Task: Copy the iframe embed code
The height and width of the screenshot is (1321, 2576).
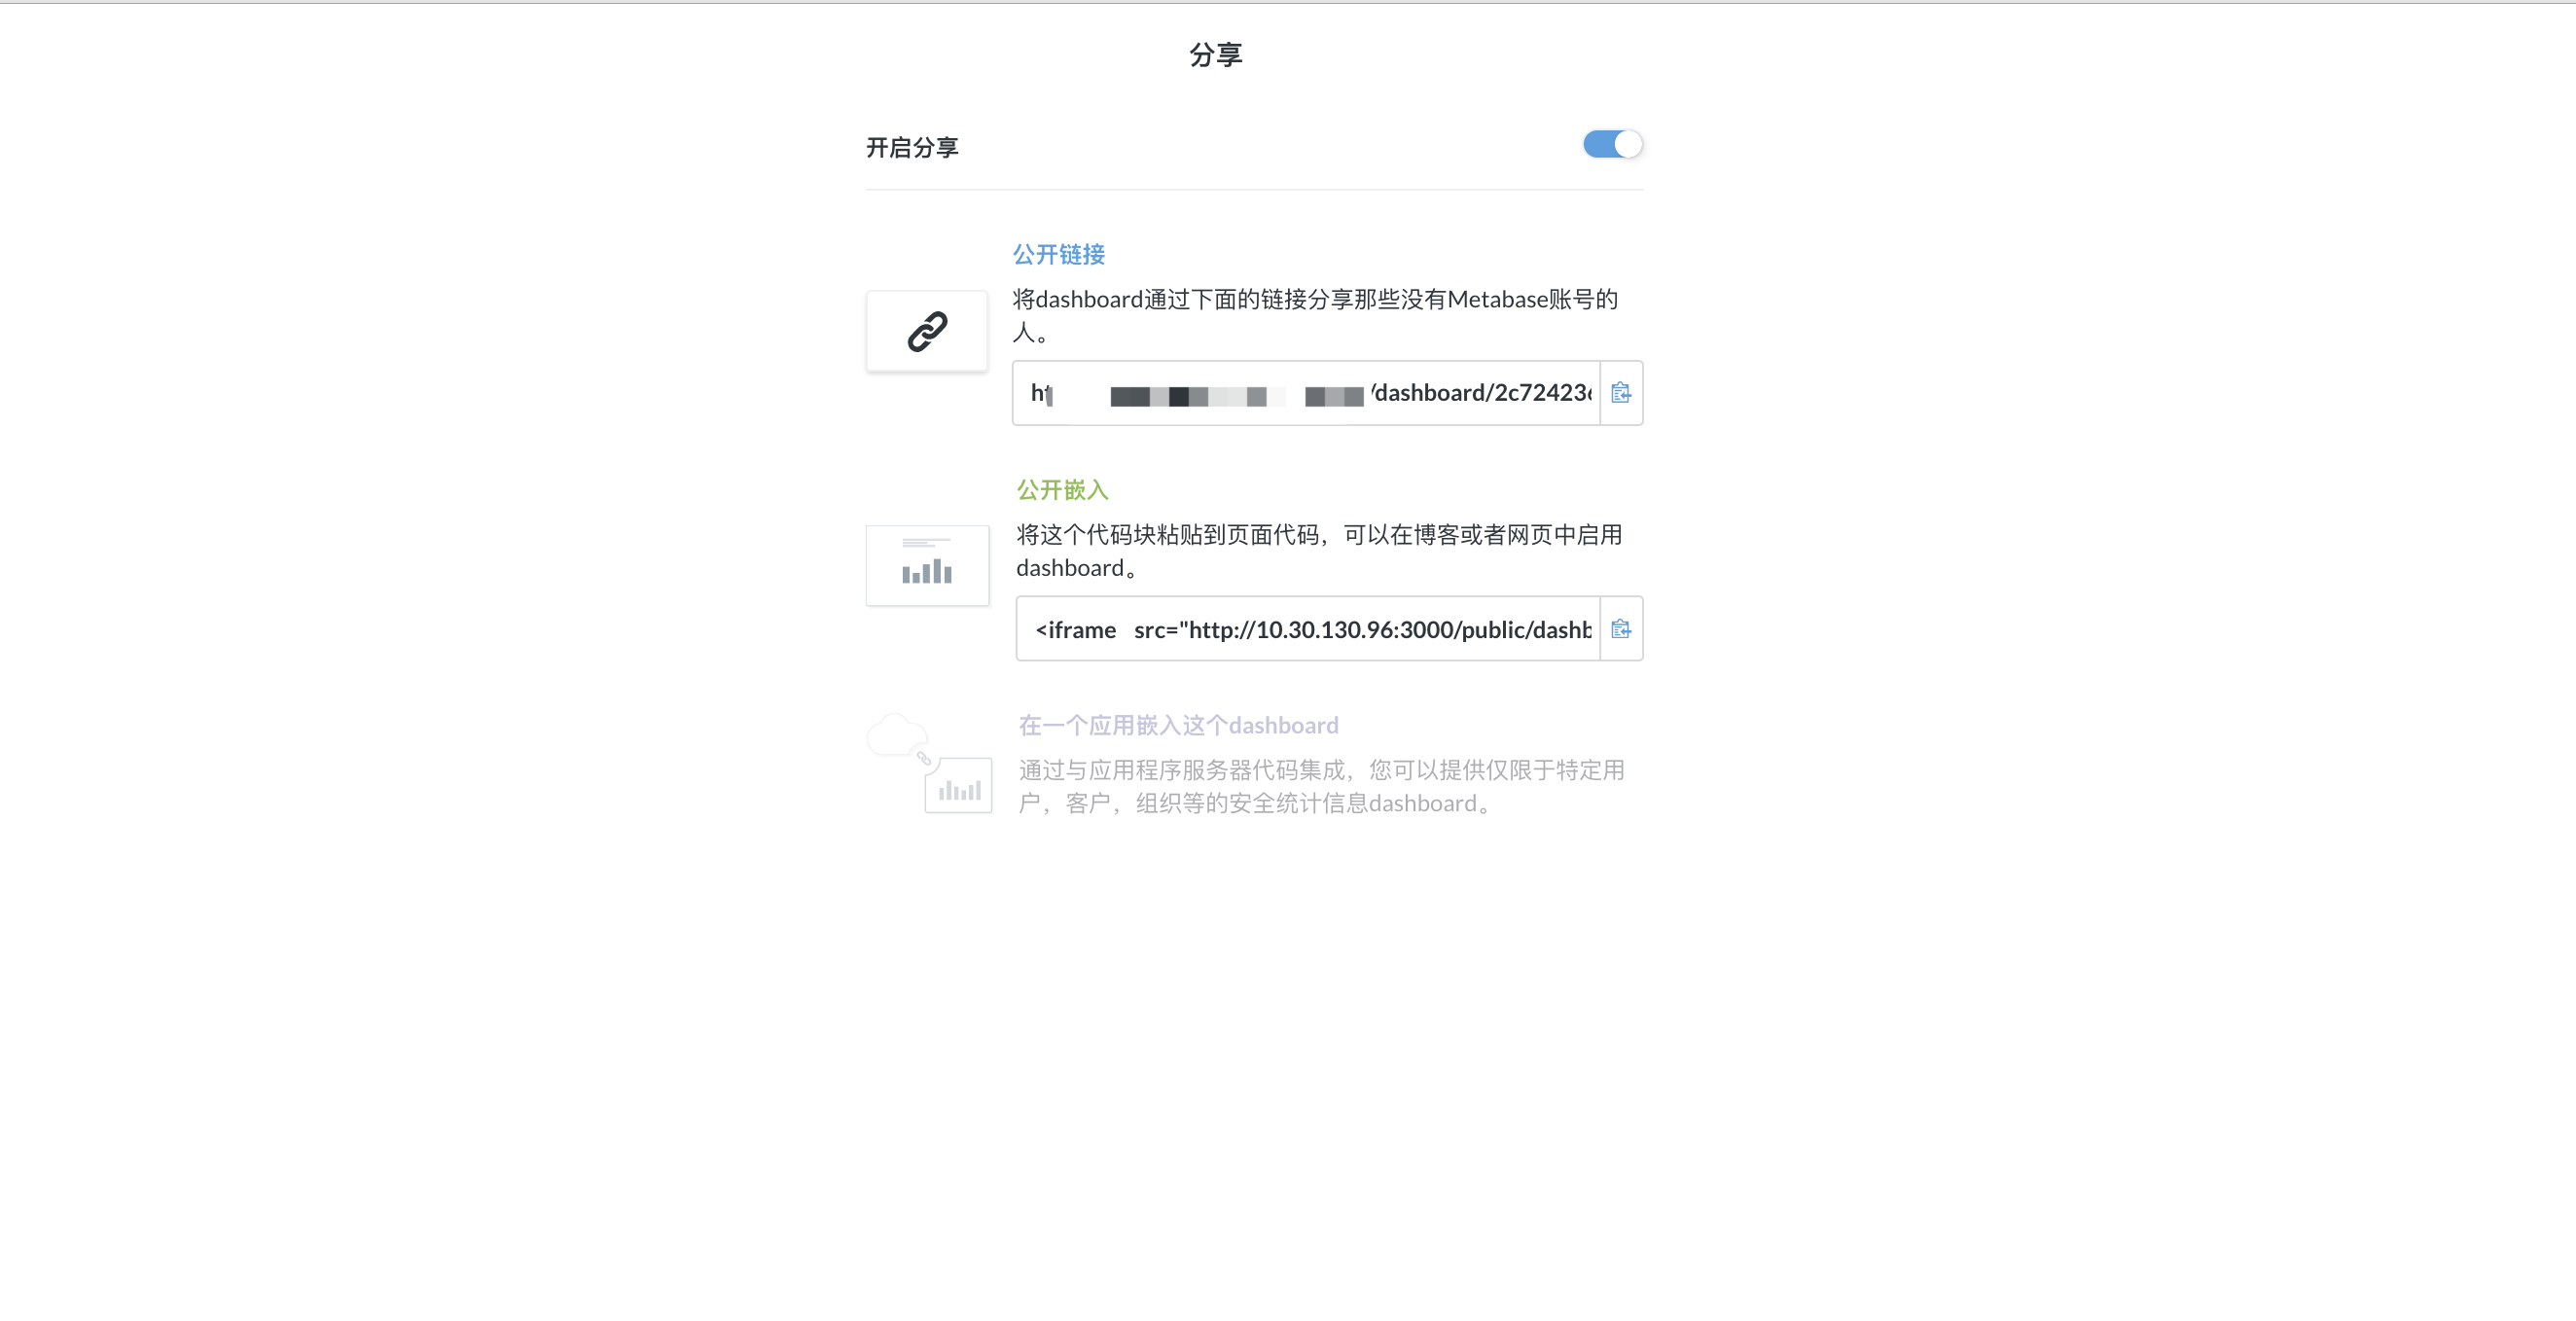Action: (x=1620, y=629)
